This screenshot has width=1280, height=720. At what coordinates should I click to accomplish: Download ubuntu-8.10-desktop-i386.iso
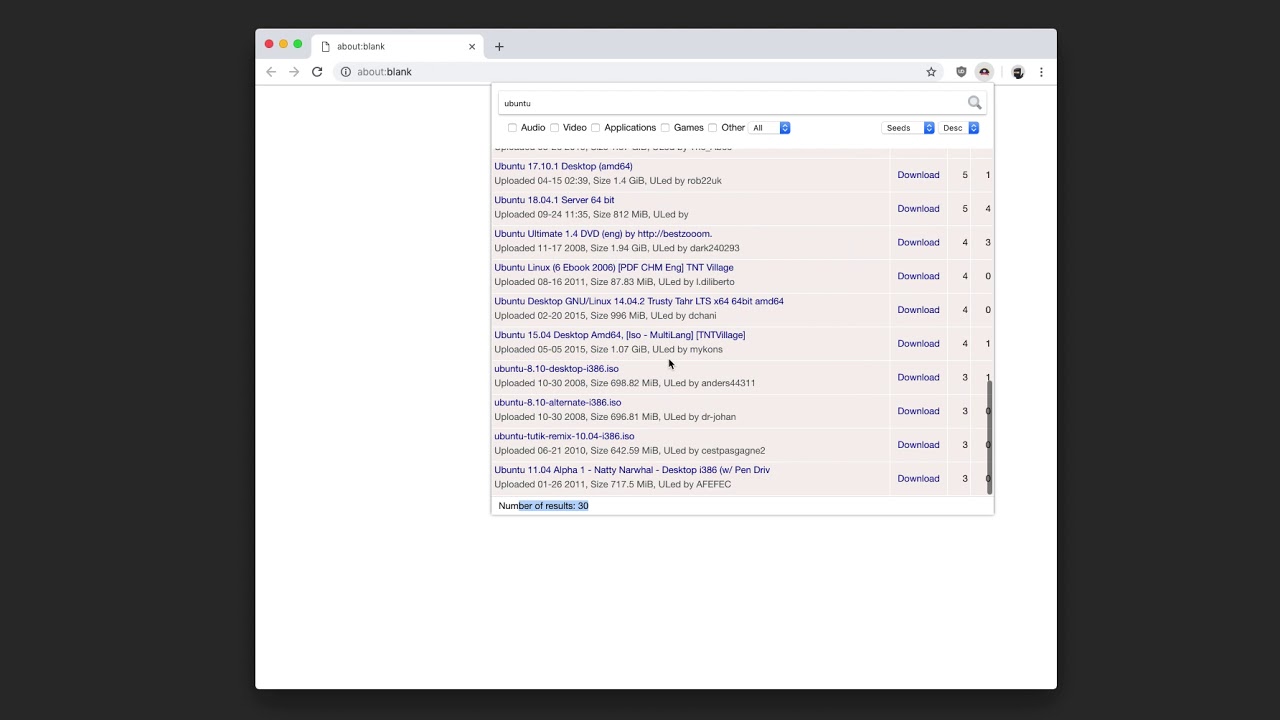tap(918, 378)
